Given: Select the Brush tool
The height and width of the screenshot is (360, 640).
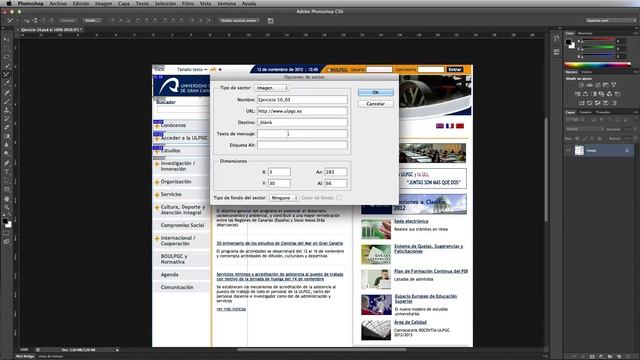Looking at the screenshot, I should click(7, 101).
